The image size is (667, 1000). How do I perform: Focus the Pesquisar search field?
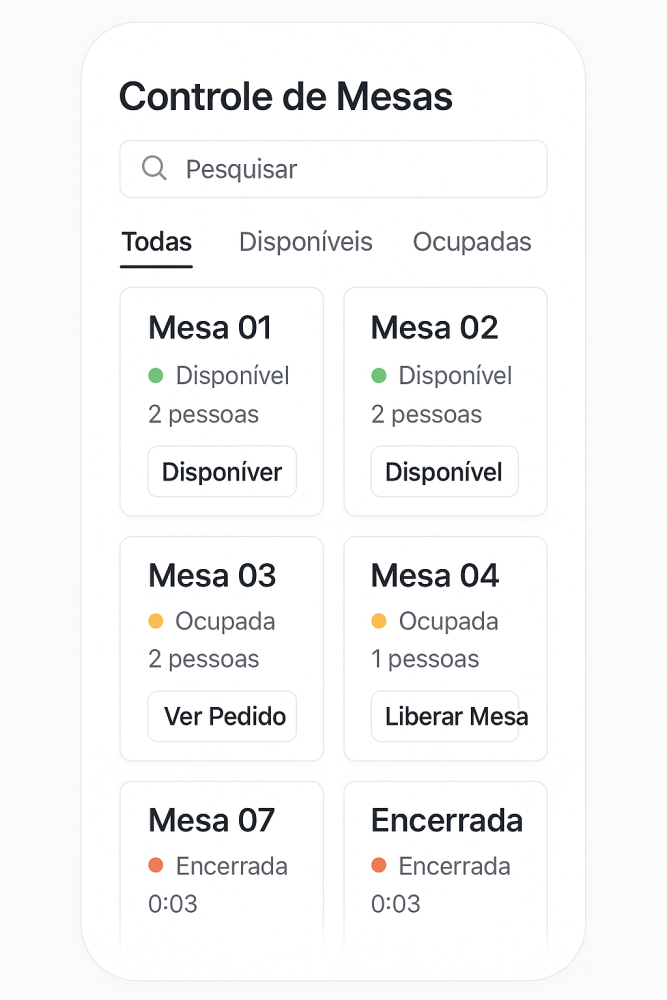point(334,169)
